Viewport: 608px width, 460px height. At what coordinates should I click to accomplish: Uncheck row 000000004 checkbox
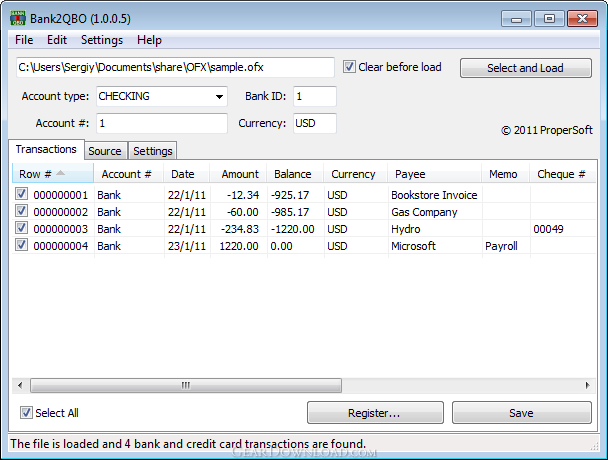(x=21, y=245)
